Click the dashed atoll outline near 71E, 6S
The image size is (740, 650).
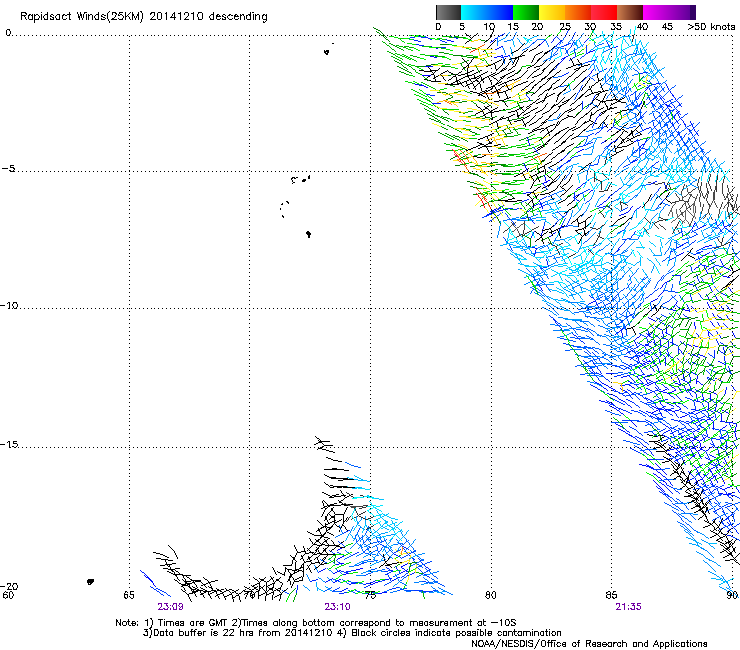point(284,209)
